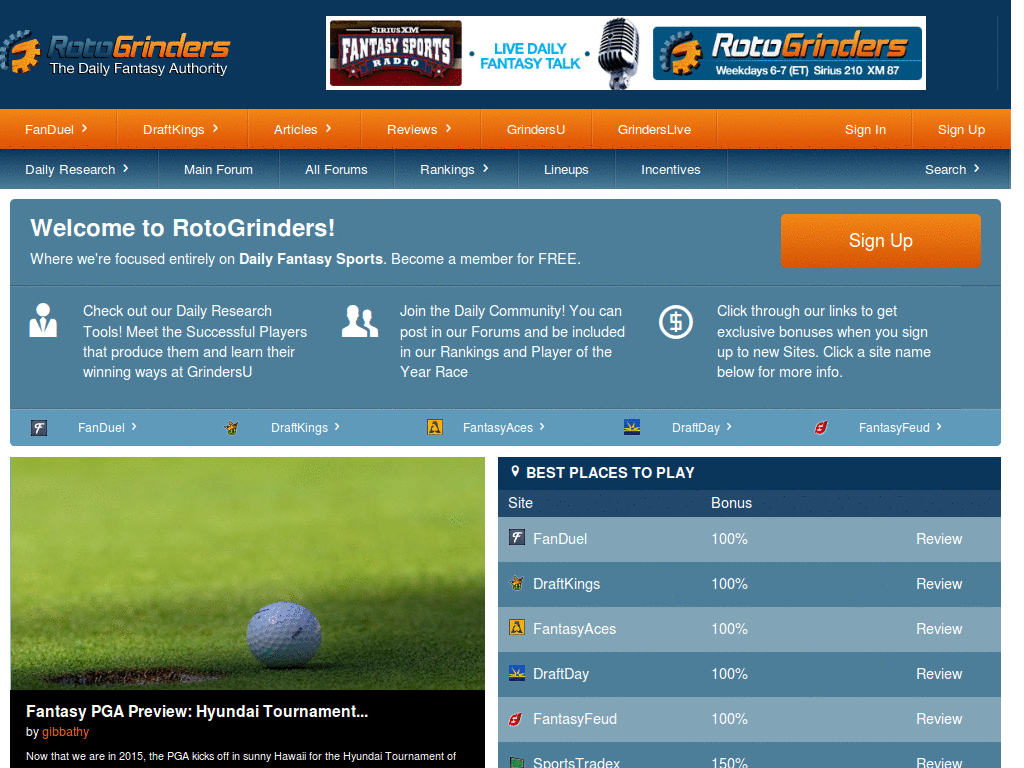This screenshot has height=768, width=1024.
Task: Open the FanDuel link in the sites strip
Action: 107,428
